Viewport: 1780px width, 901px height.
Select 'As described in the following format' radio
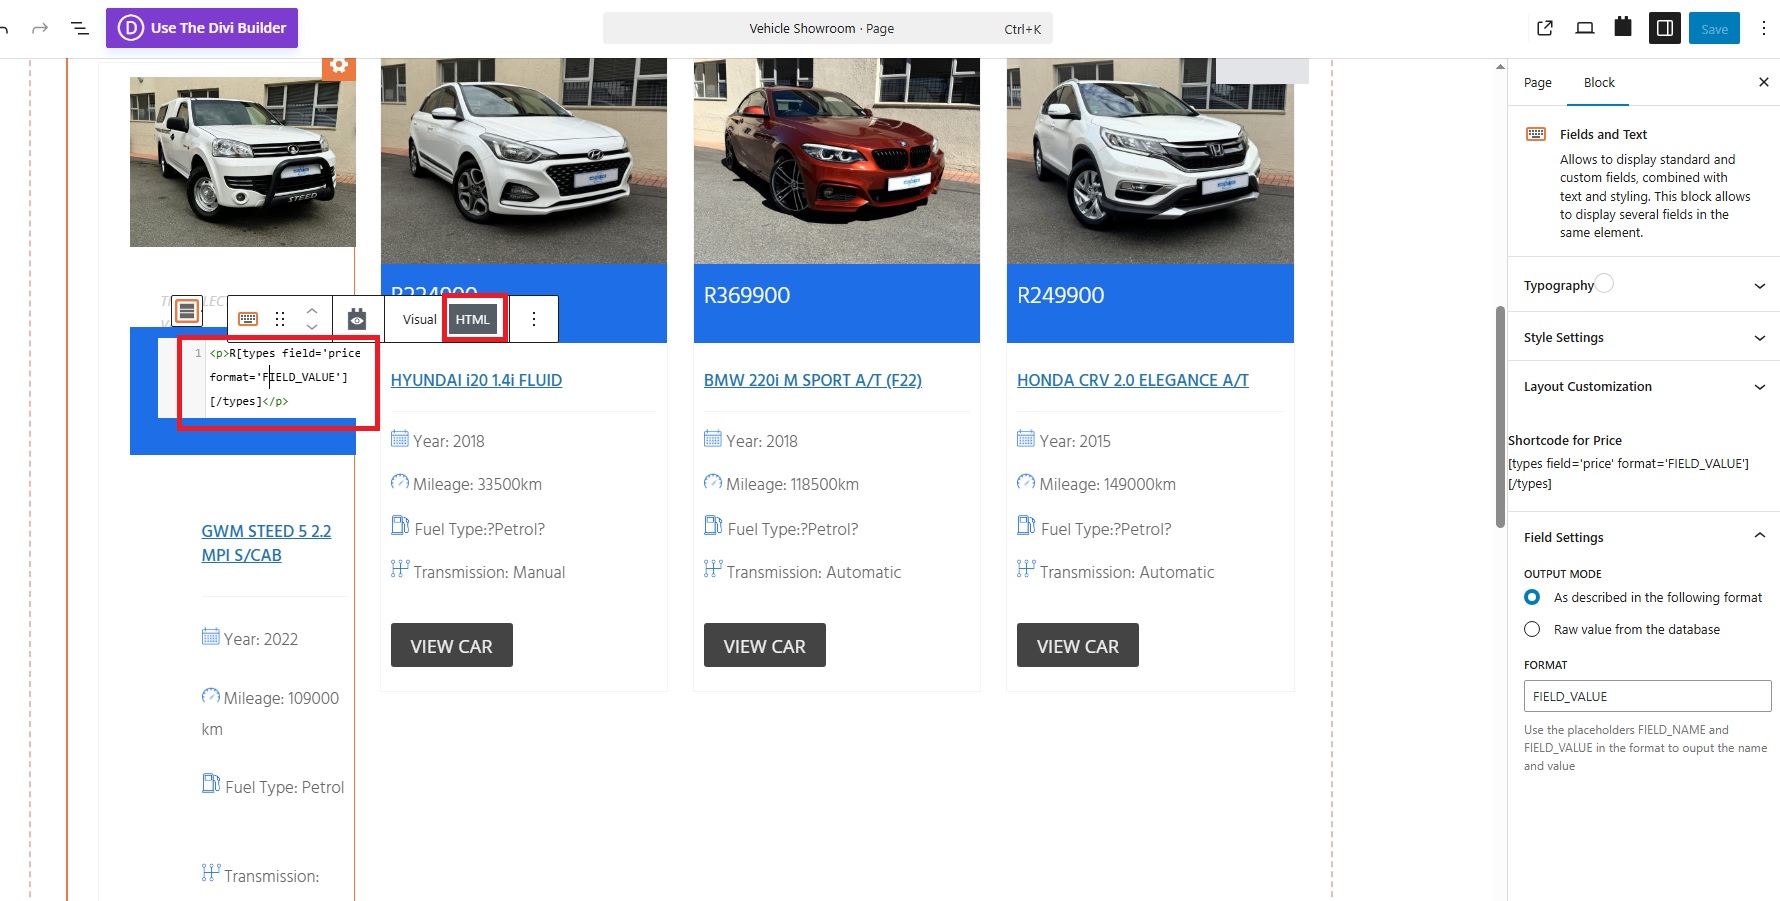pyautogui.click(x=1532, y=597)
